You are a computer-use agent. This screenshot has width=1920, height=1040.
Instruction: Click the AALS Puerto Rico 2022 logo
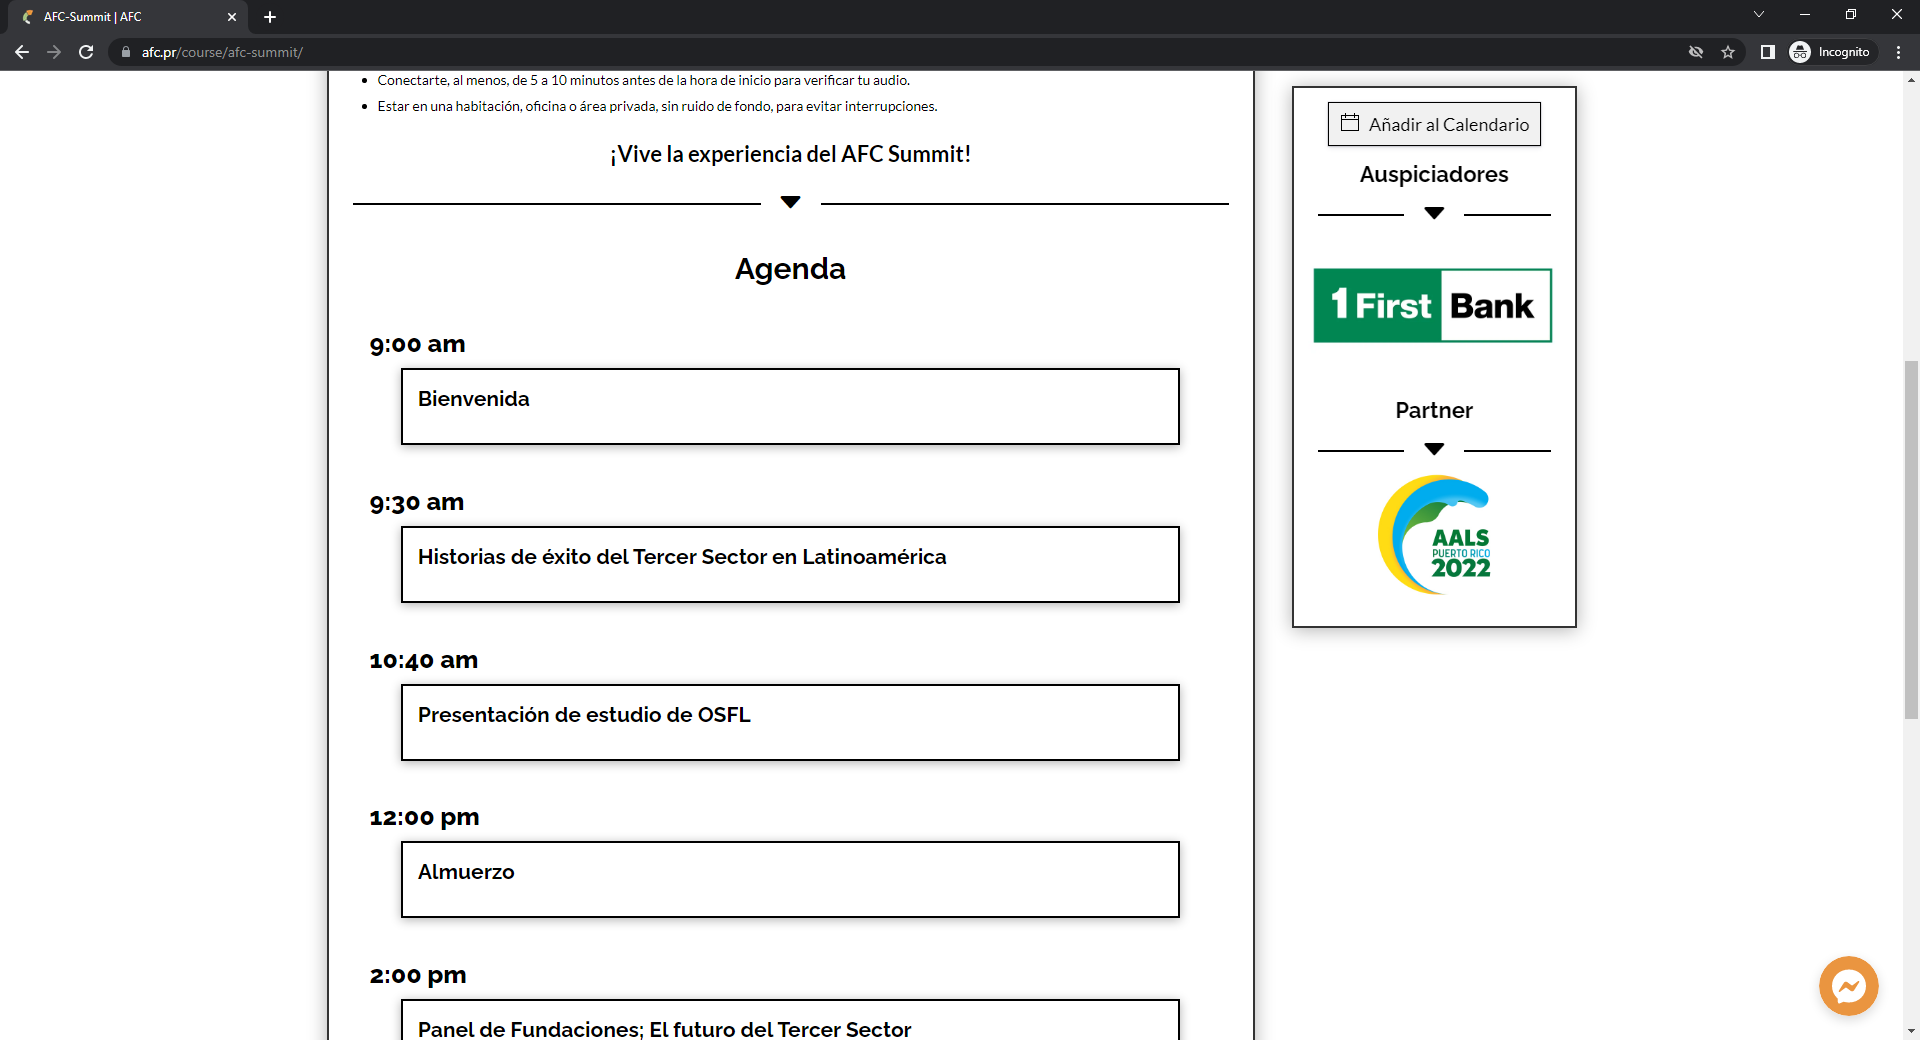pos(1434,535)
